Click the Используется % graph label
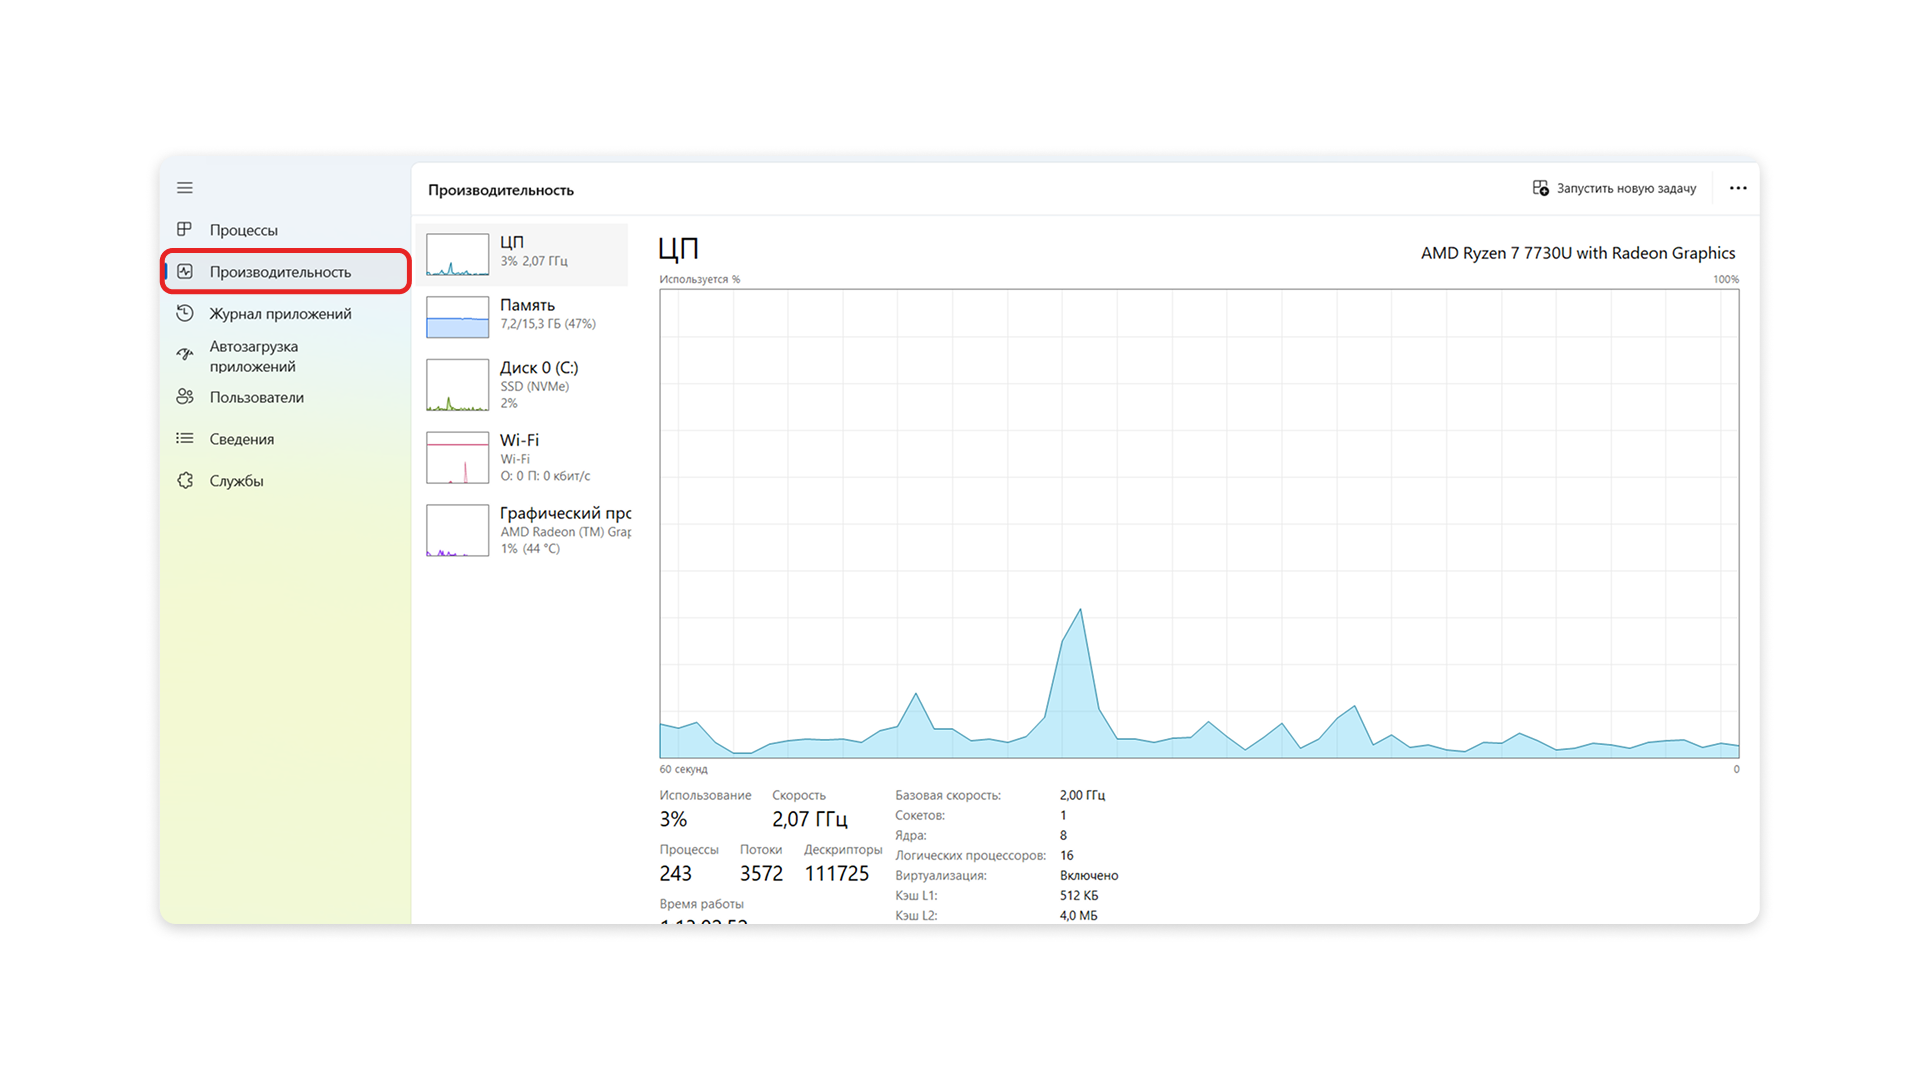1920x1080 pixels. [700, 279]
